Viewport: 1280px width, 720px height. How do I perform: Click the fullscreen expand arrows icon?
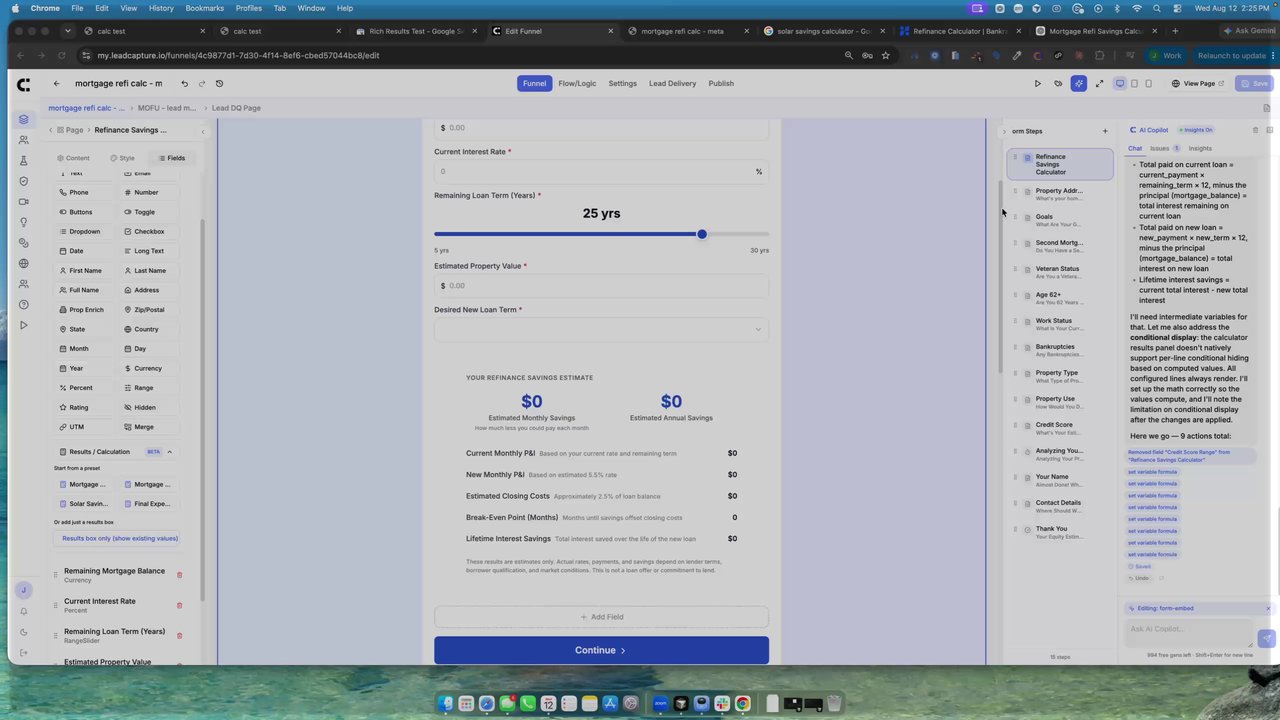coord(1099,83)
